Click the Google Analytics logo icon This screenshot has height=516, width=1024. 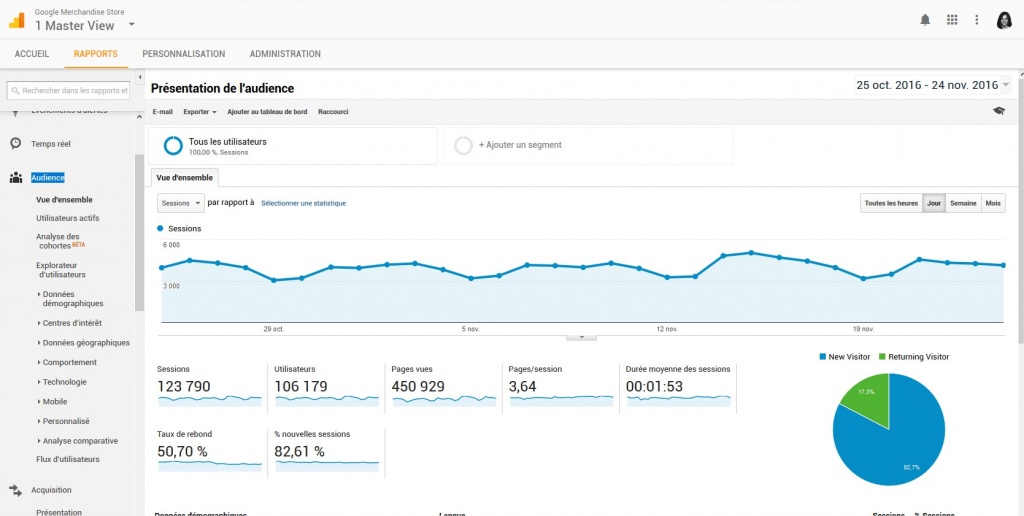click(x=16, y=20)
